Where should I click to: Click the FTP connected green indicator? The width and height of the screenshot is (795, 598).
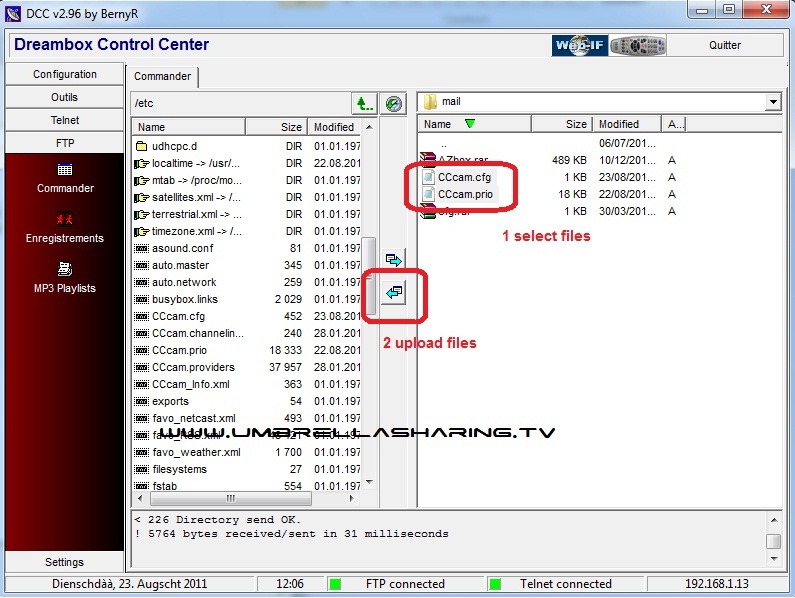point(335,584)
